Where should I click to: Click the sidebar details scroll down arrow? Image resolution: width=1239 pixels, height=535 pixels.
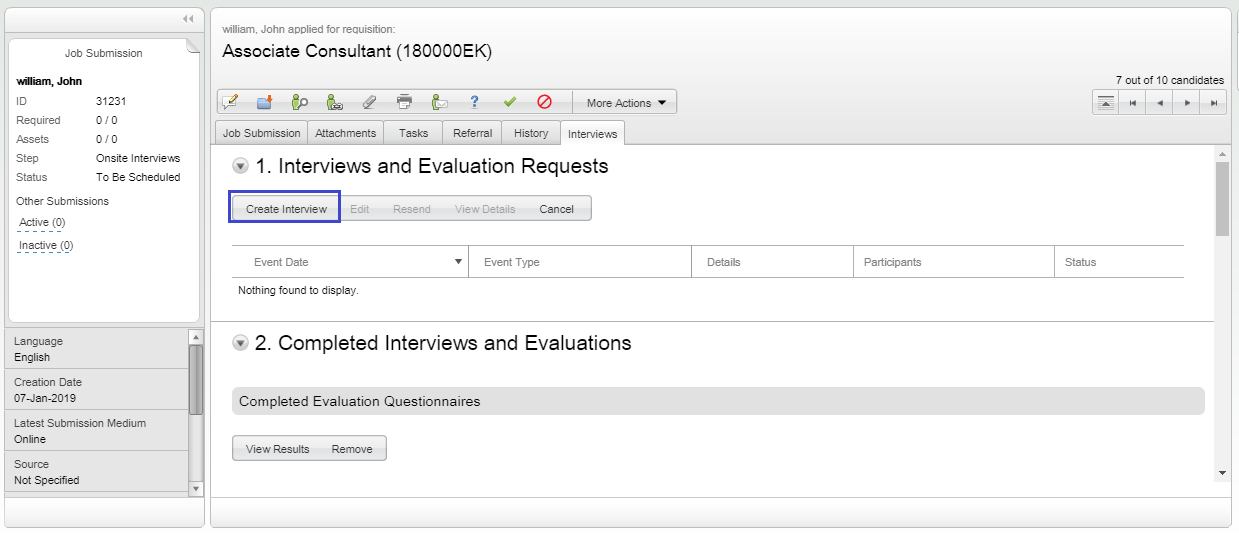(196, 488)
